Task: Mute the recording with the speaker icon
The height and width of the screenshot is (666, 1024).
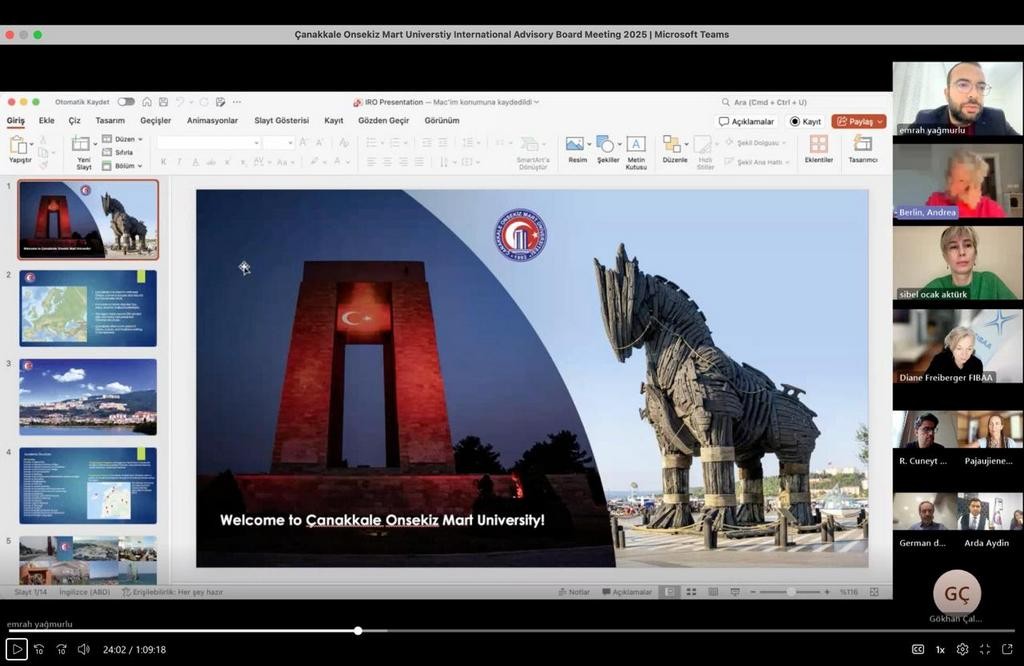Action: click(83, 649)
